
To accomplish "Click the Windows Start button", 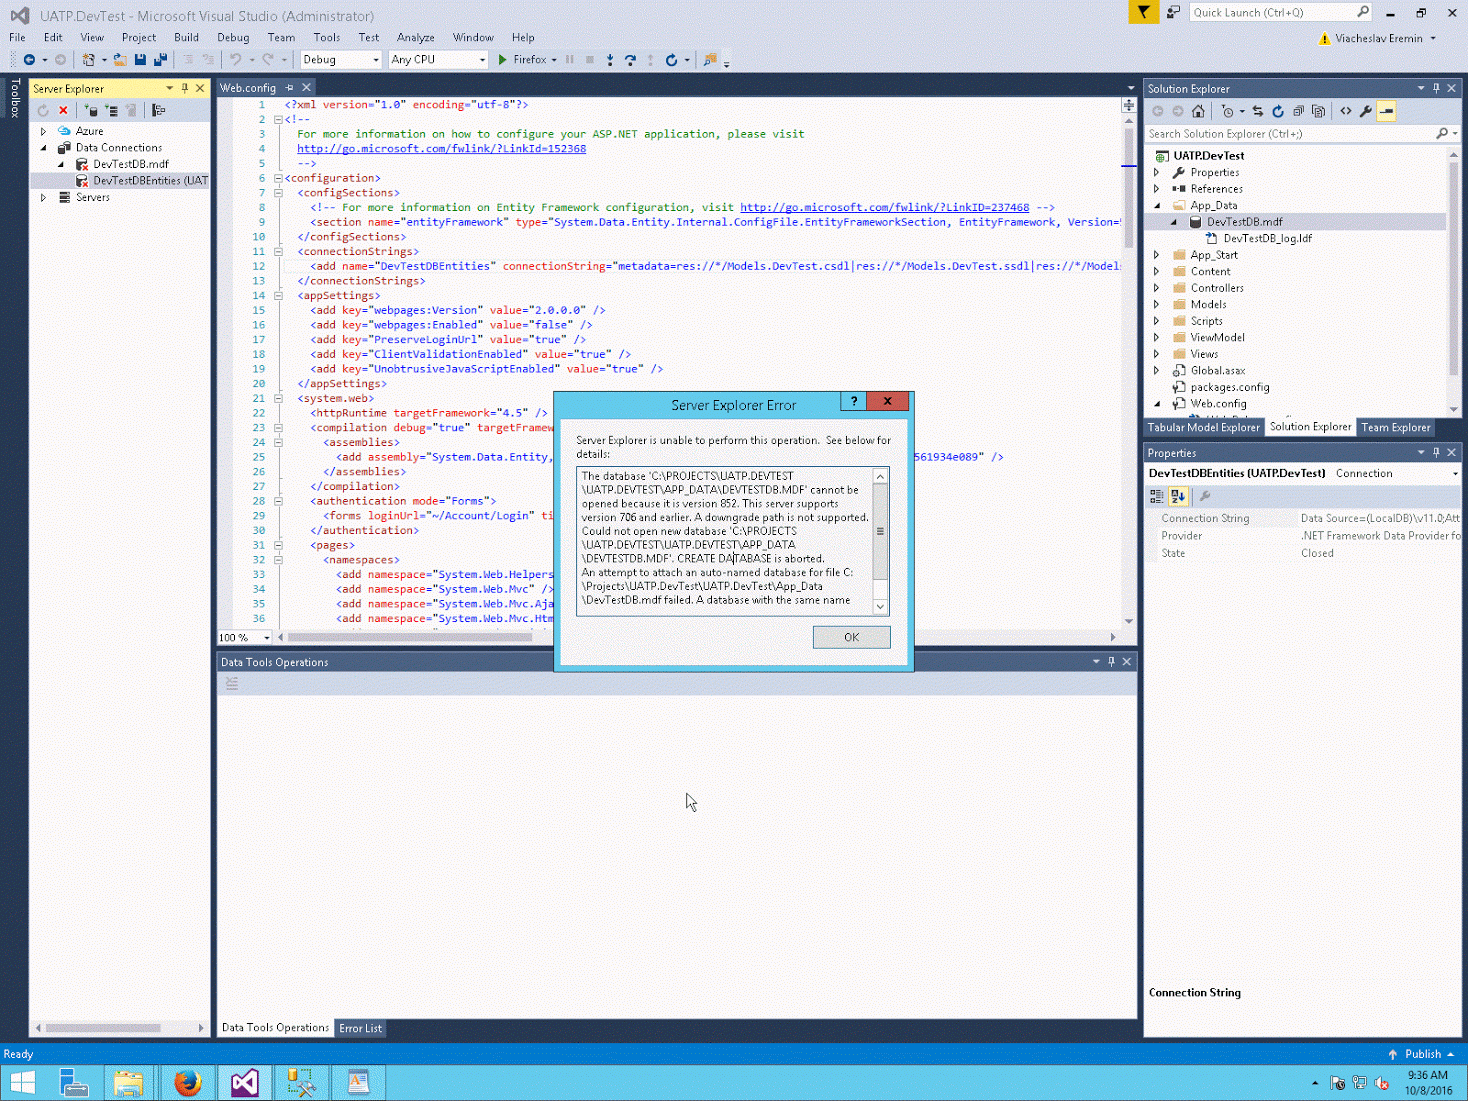I will (x=22, y=1083).
